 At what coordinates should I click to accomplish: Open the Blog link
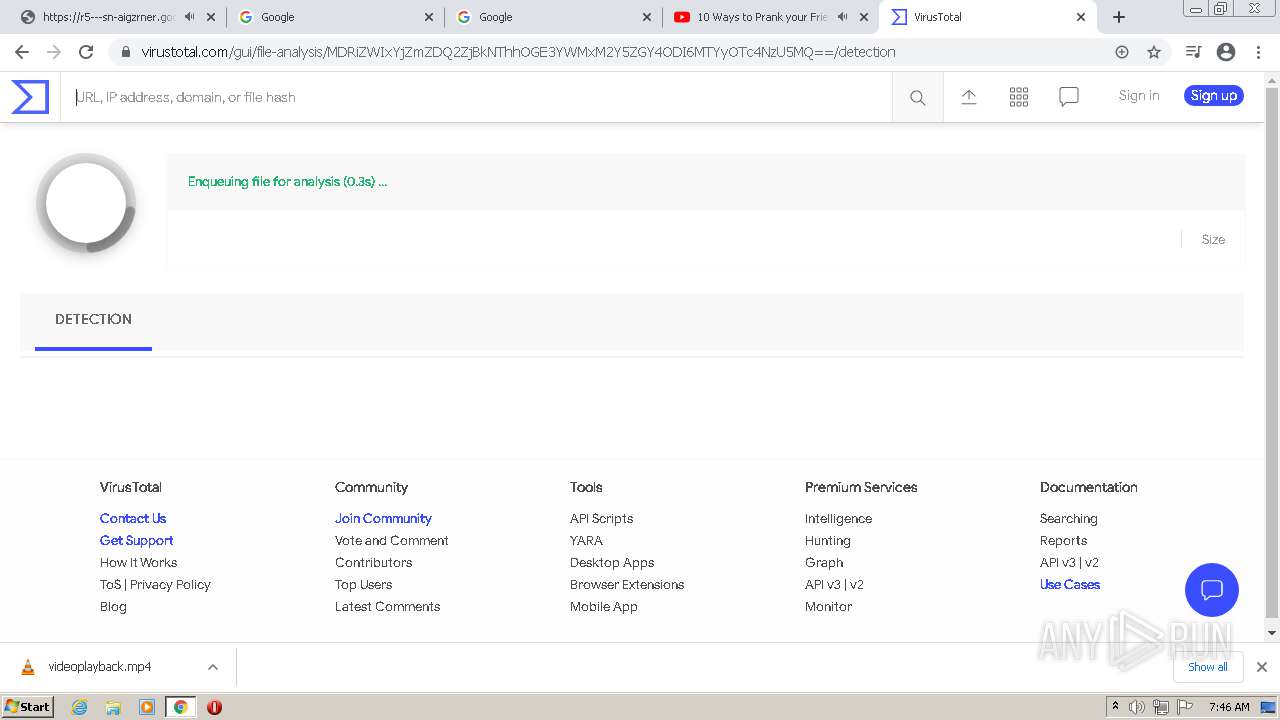pyautogui.click(x=113, y=606)
